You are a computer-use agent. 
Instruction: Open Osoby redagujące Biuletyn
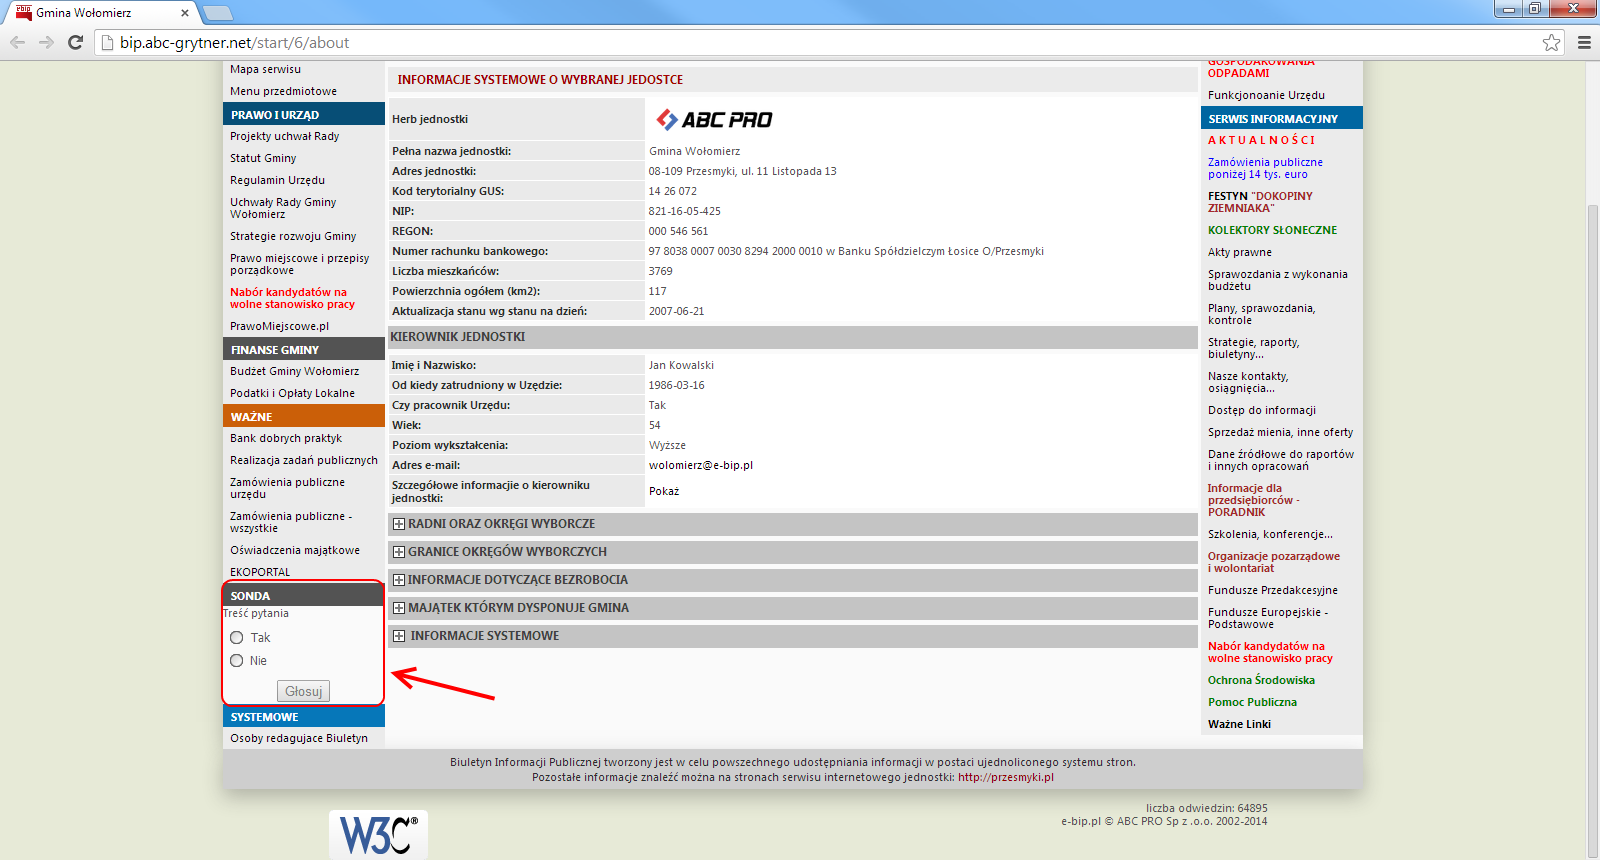(x=299, y=738)
